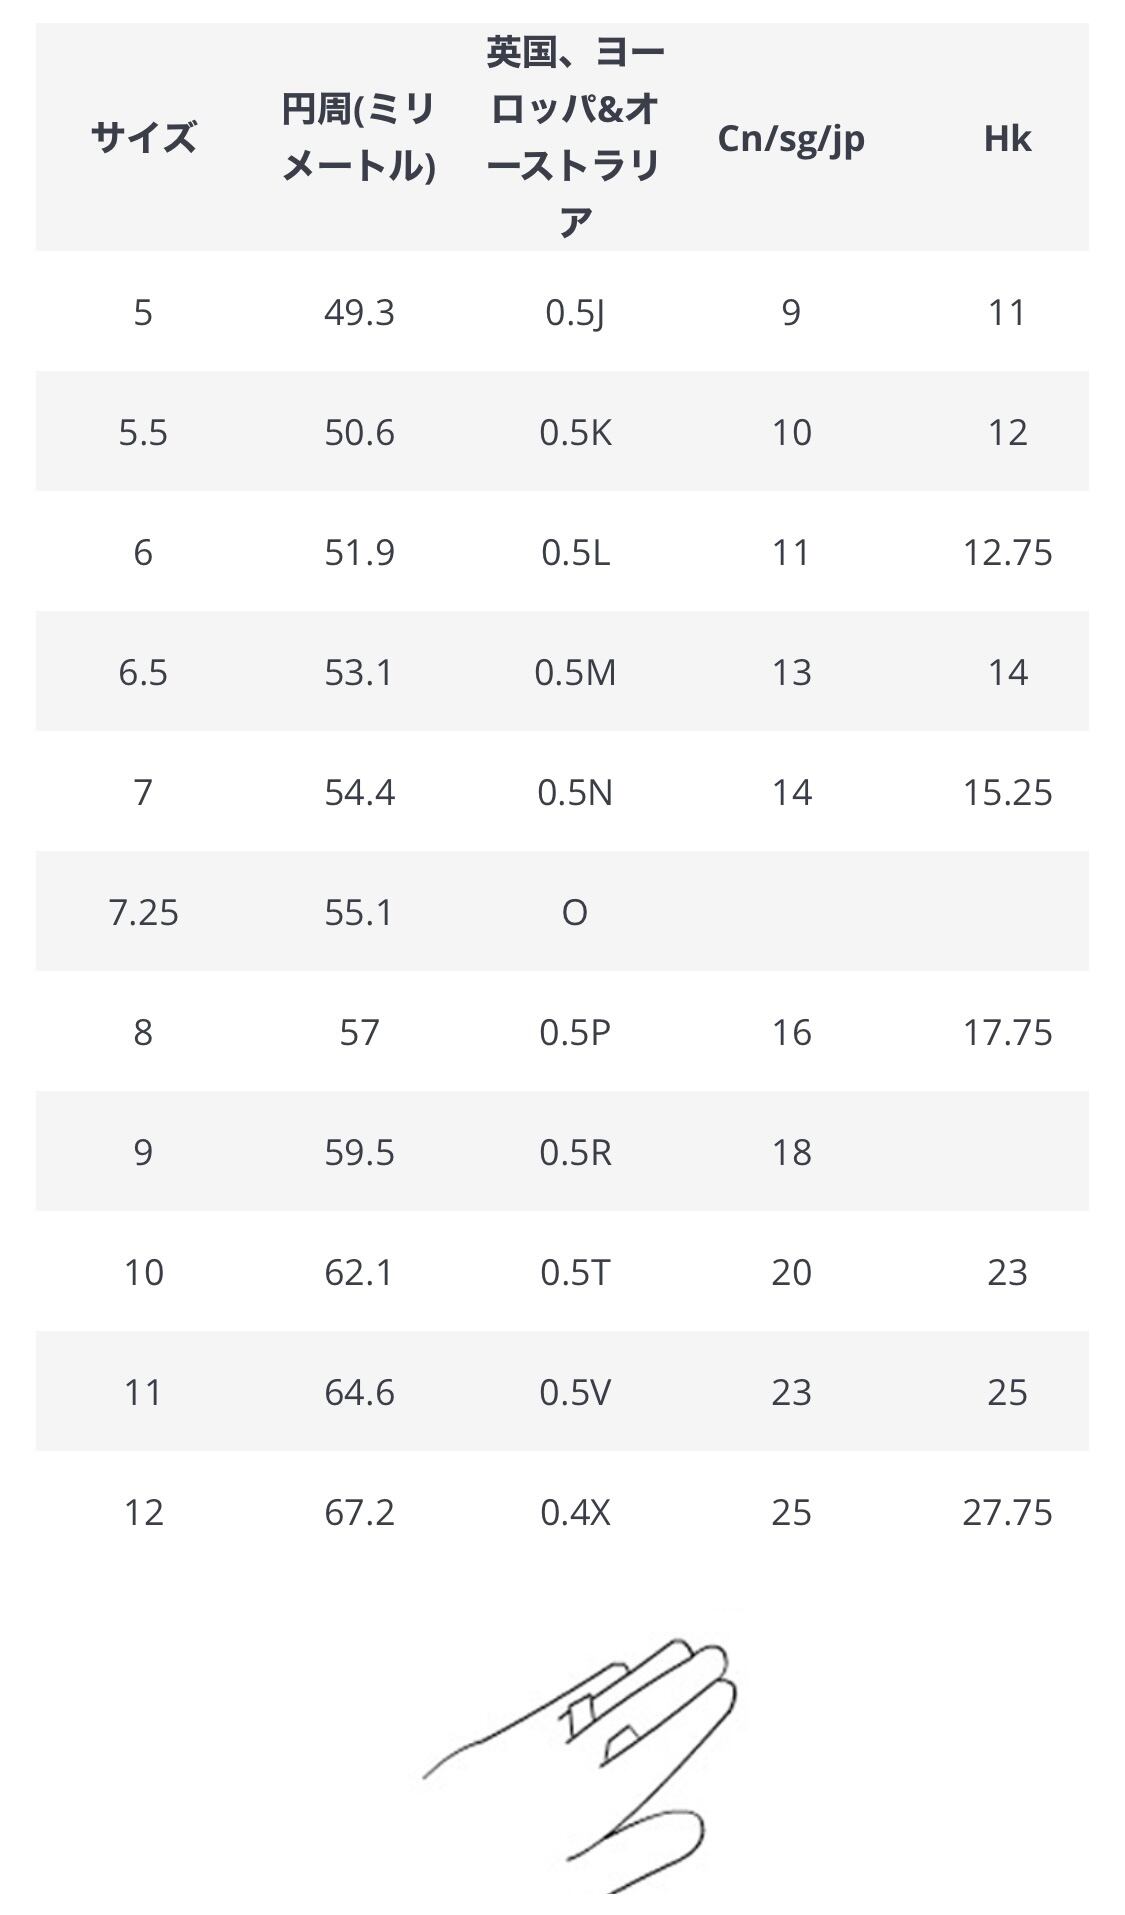Click the 12.75 Hk value
This screenshot has height=1915, width=1125.
click(1007, 553)
